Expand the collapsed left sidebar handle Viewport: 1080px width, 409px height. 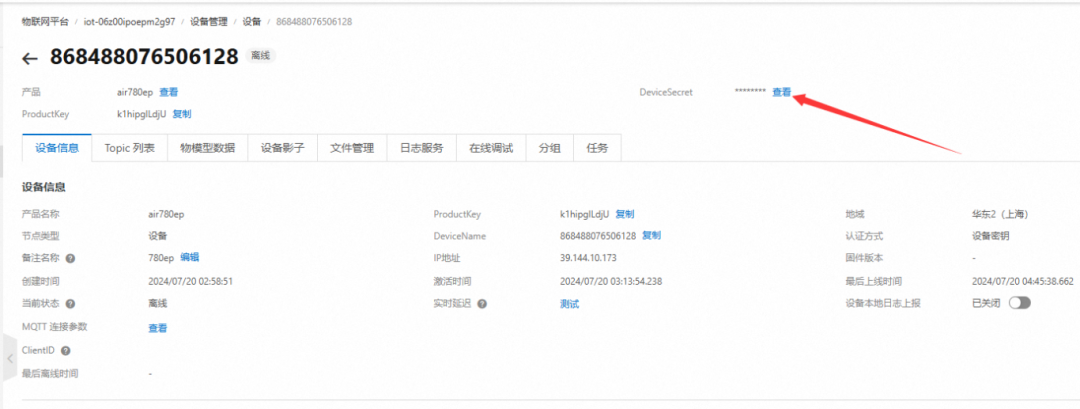click(10, 358)
